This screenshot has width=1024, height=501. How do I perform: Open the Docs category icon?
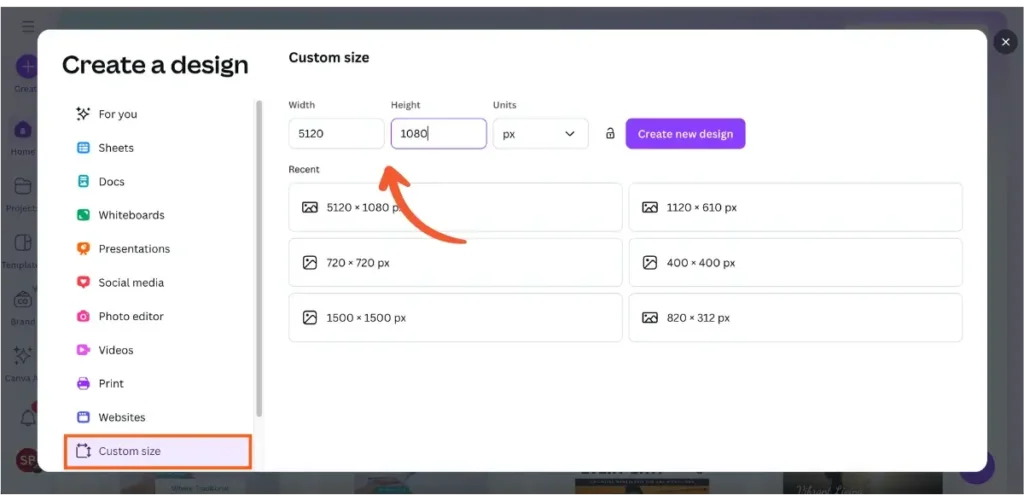[84, 182]
